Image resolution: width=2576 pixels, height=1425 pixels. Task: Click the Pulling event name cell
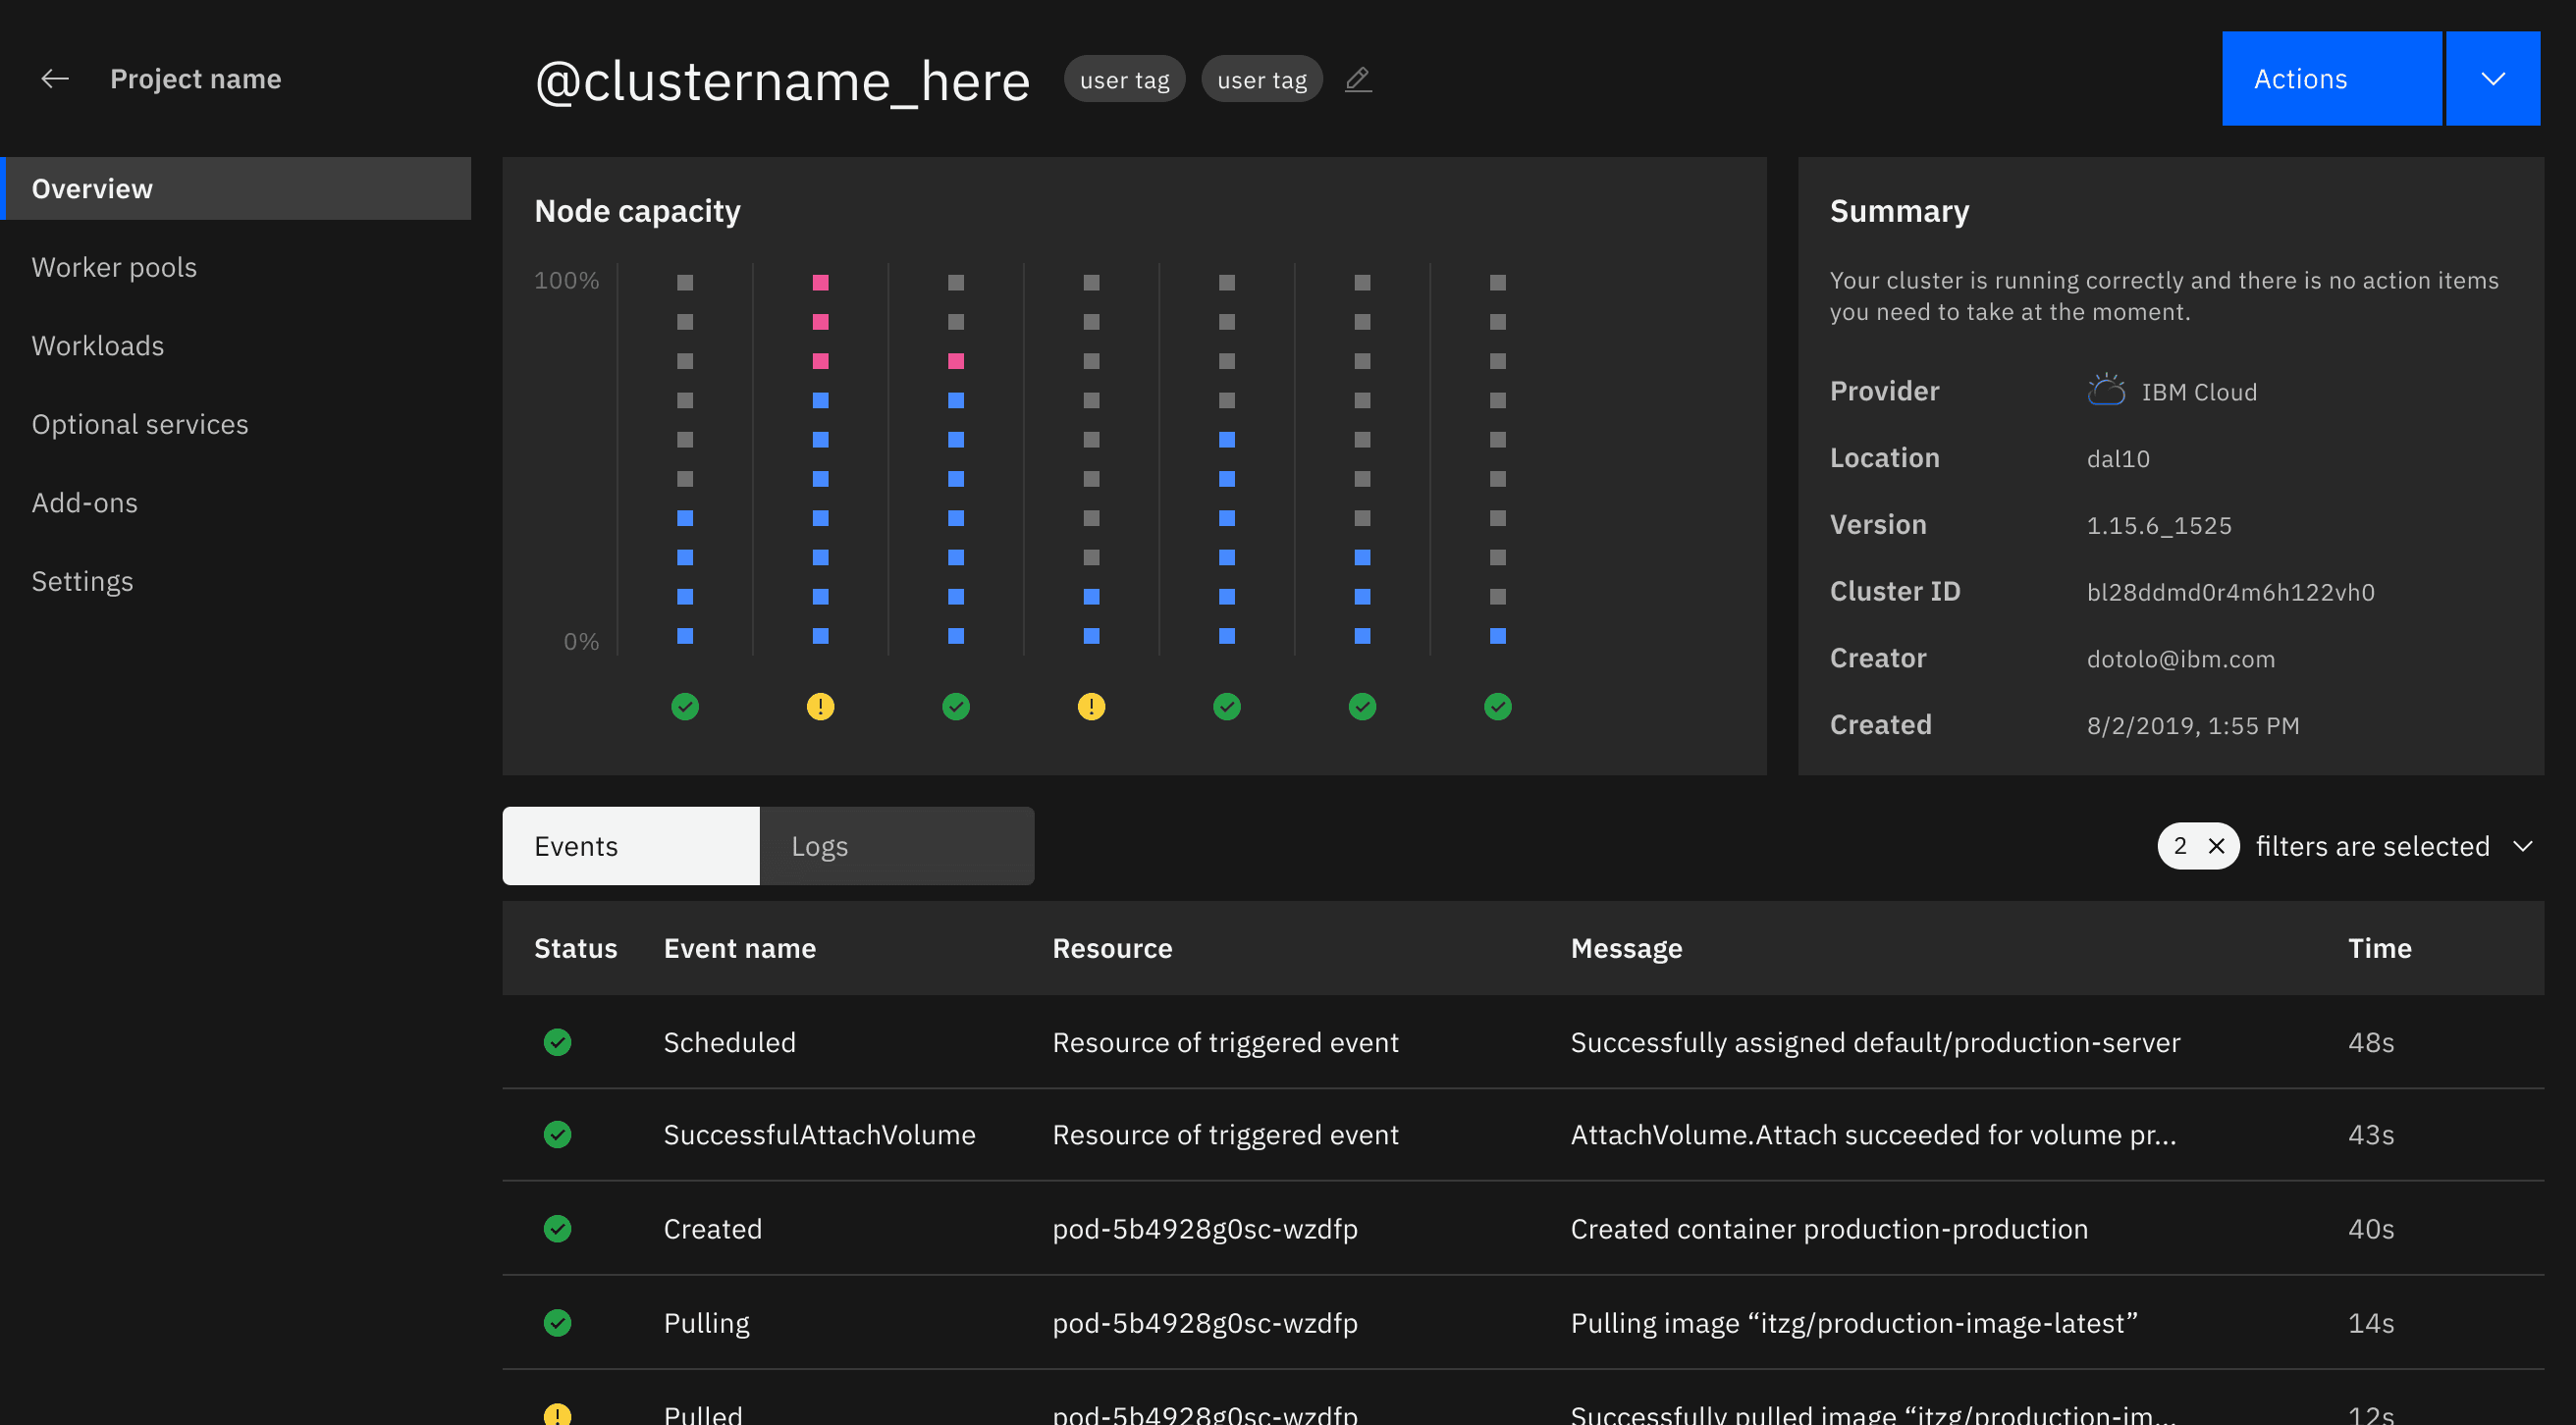[707, 1322]
